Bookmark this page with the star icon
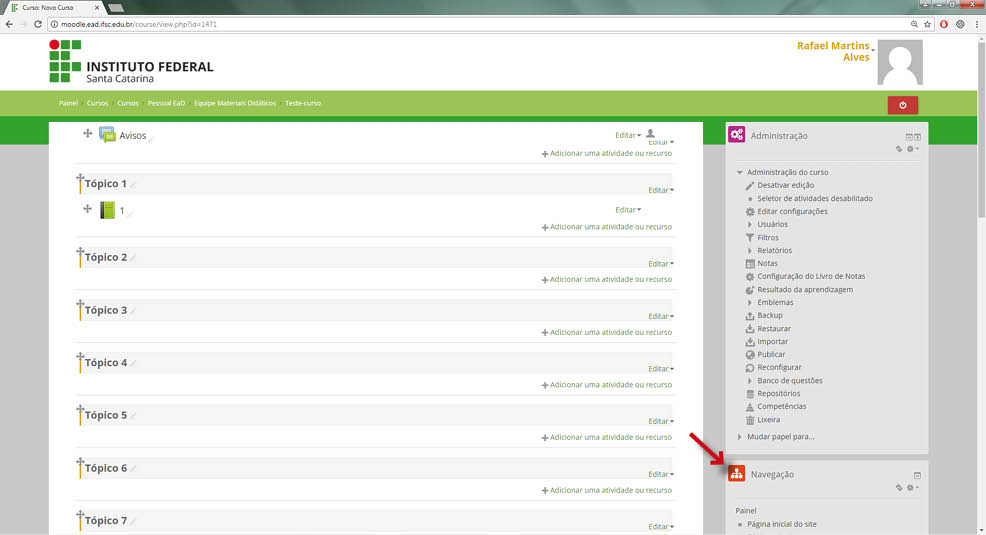986x535 pixels. [927, 24]
